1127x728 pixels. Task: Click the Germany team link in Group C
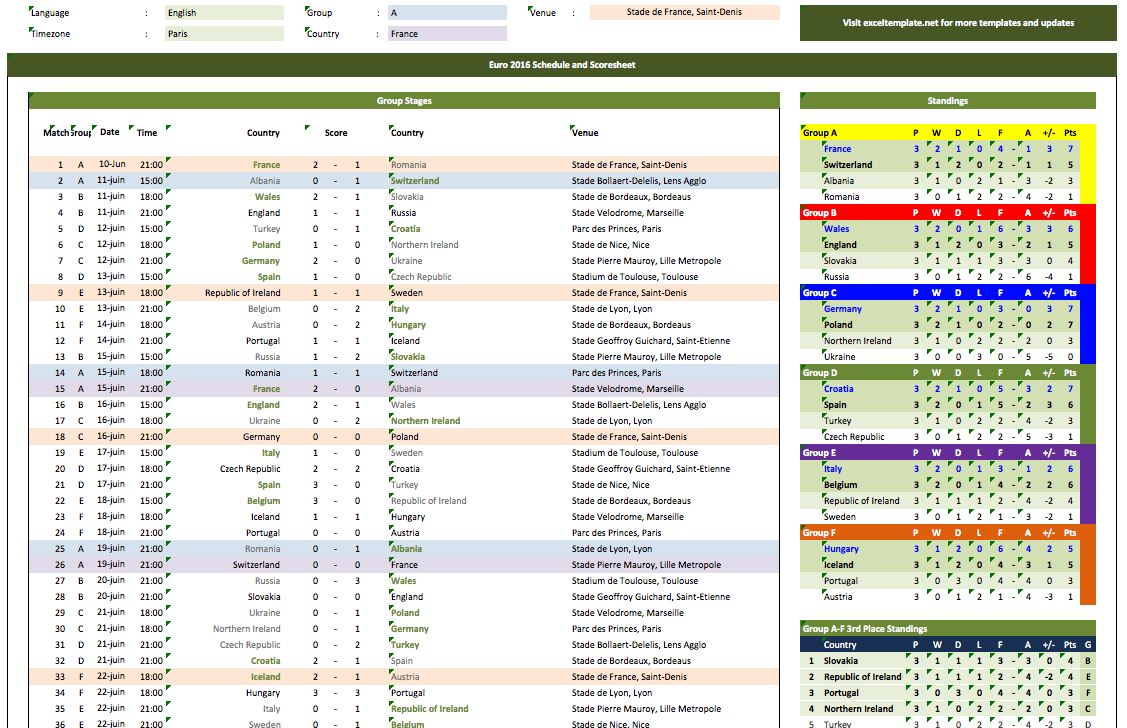[x=842, y=309]
